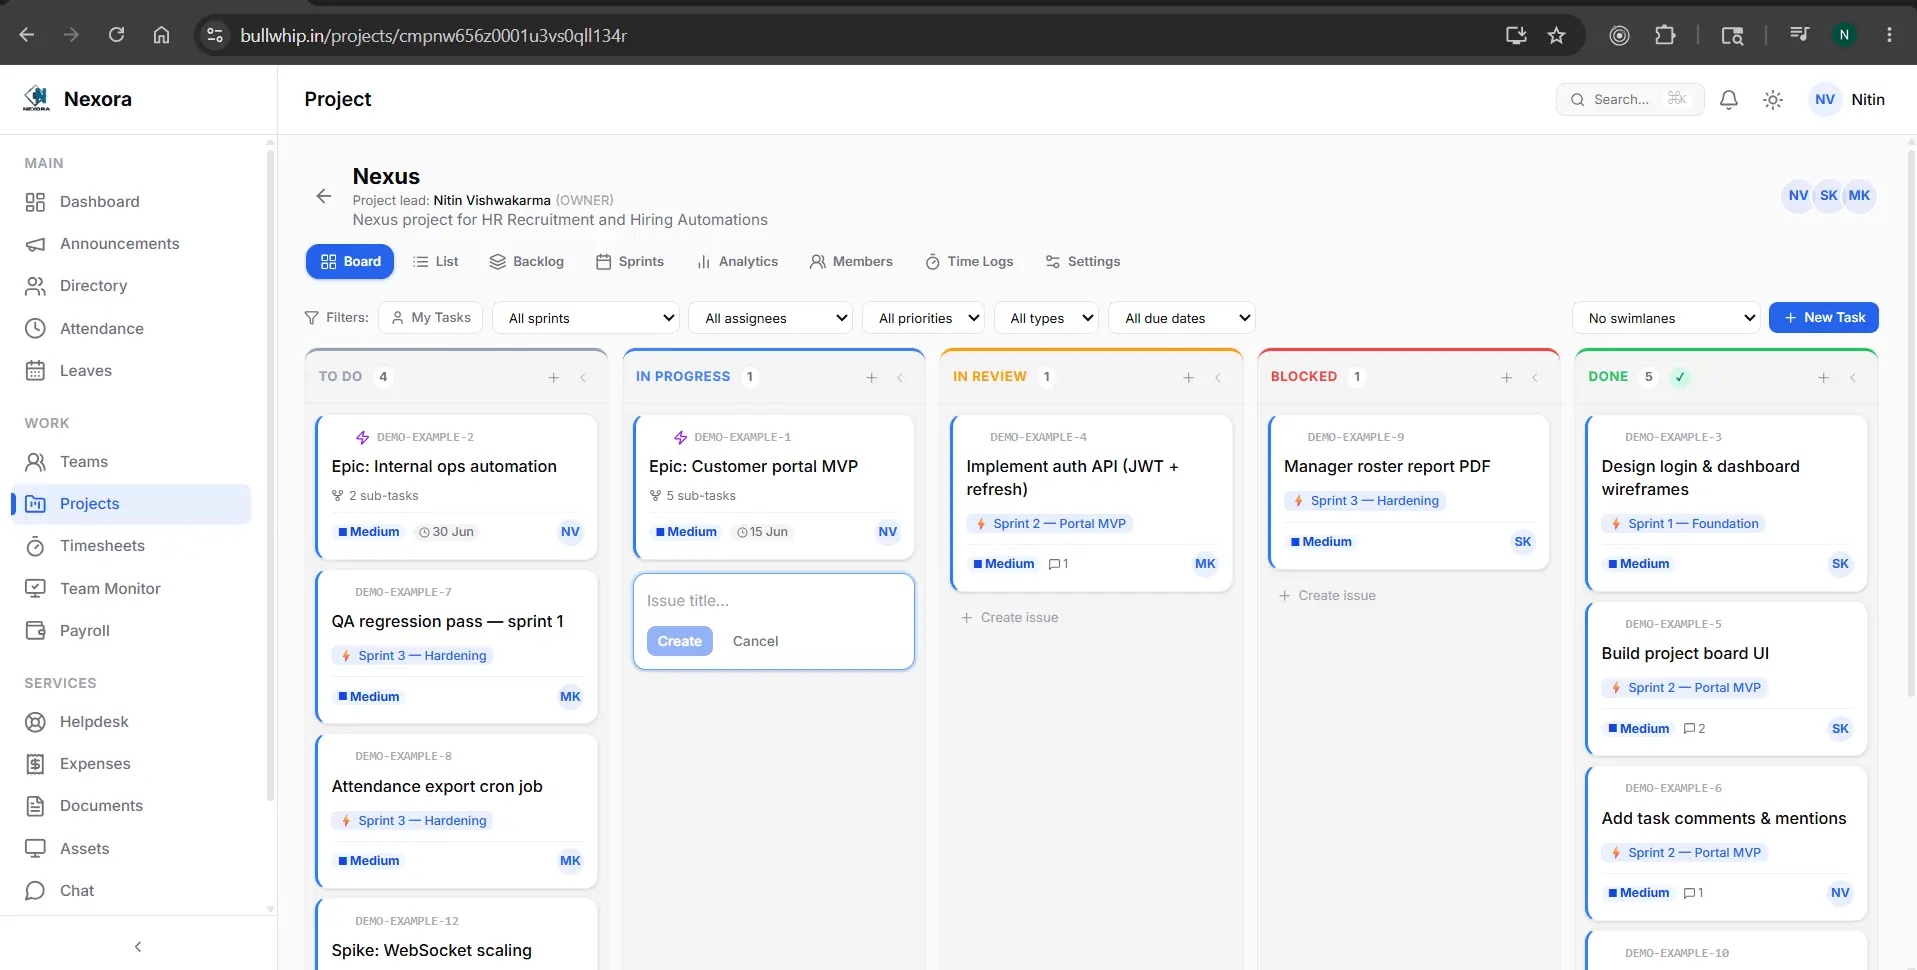Click Create issue under BLOCKED
Viewport: 1917px width, 970px height.
click(1327, 596)
